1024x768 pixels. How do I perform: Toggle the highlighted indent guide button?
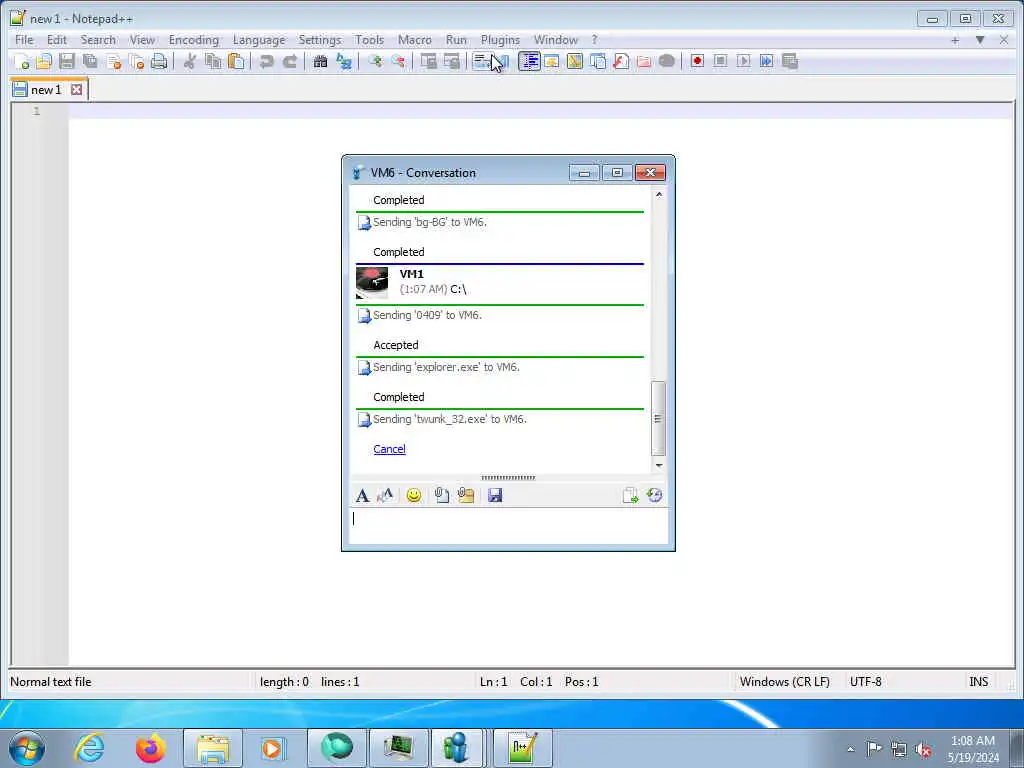tap(529, 61)
